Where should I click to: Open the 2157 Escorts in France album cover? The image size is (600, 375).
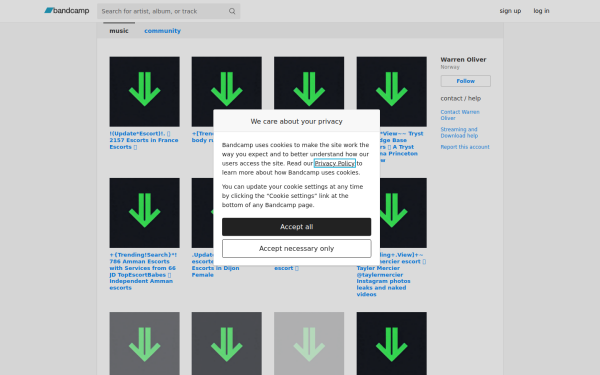pyautogui.click(x=144, y=92)
